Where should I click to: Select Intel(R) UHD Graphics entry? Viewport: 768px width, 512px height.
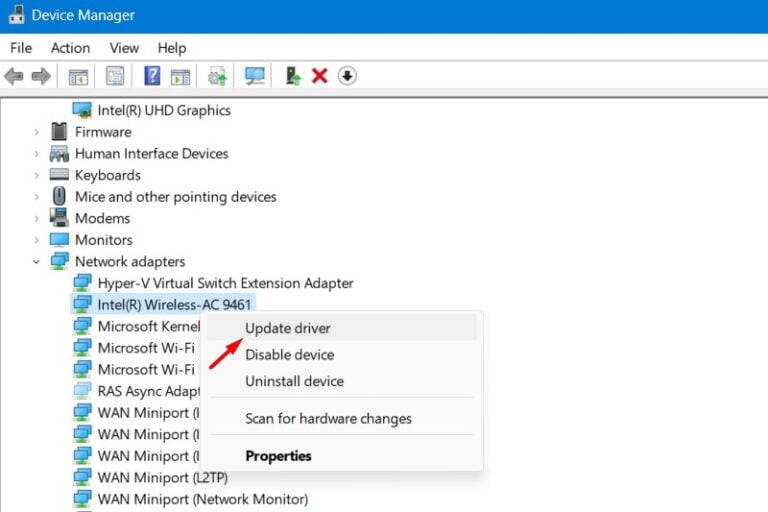(x=164, y=110)
